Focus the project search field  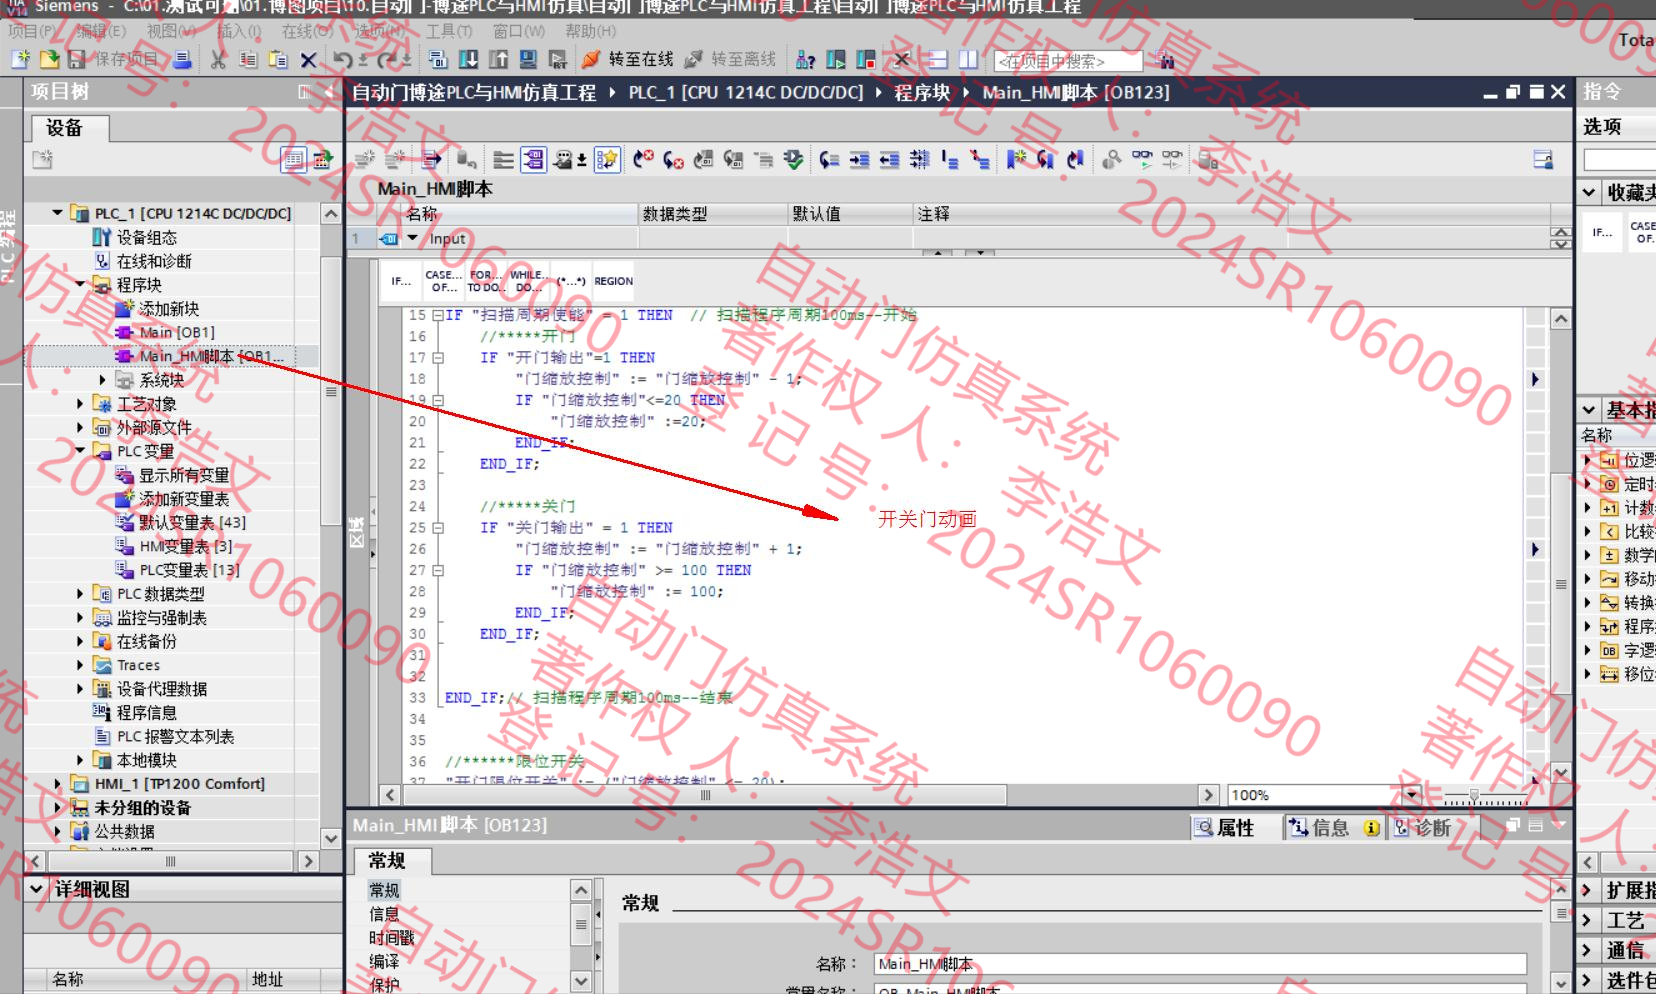click(1067, 61)
